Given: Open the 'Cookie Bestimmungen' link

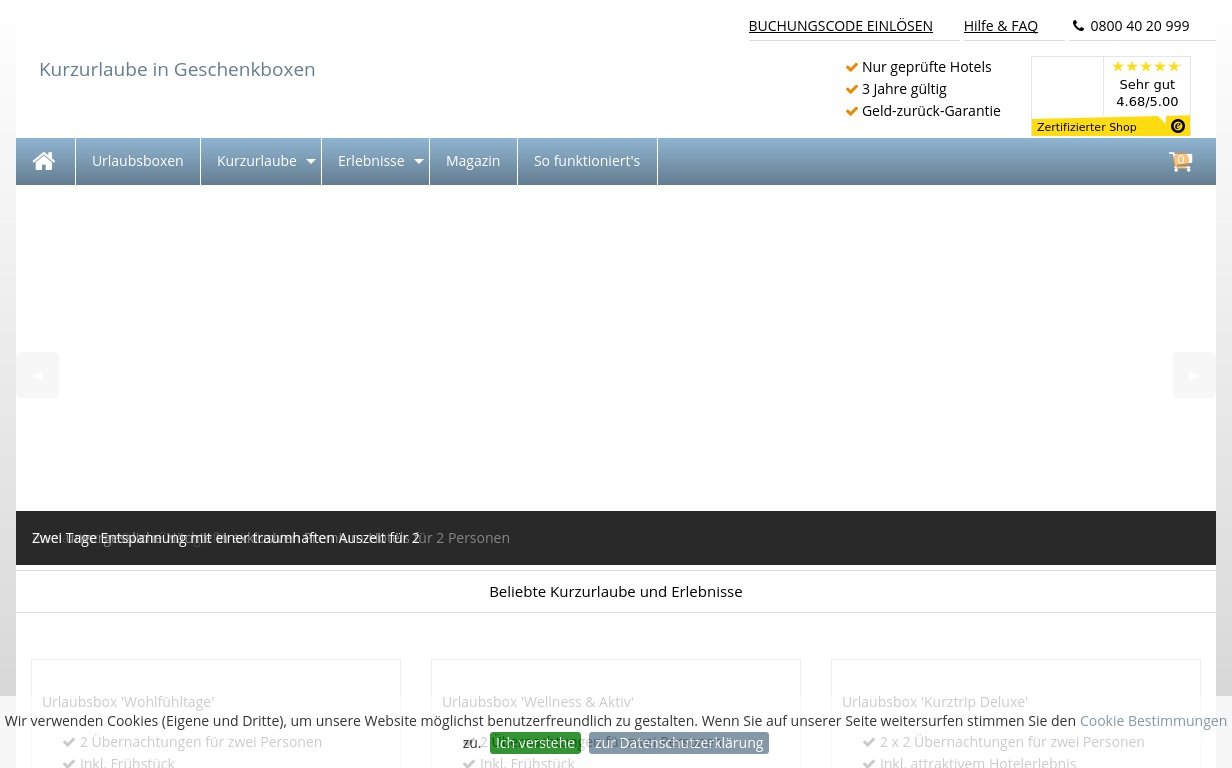Looking at the screenshot, I should pos(1153,721).
